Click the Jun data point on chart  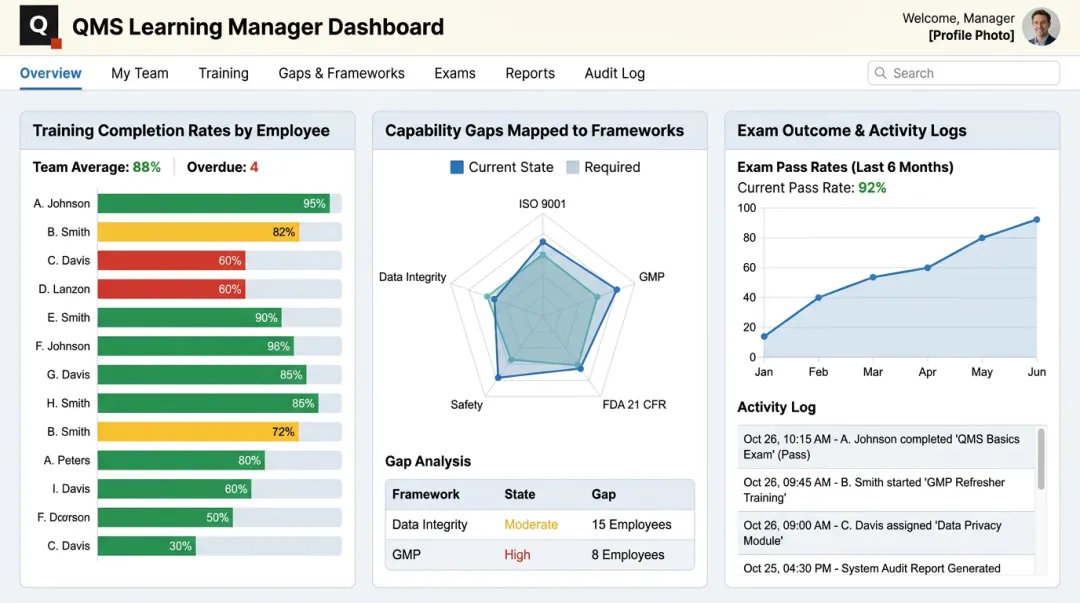point(1037,220)
